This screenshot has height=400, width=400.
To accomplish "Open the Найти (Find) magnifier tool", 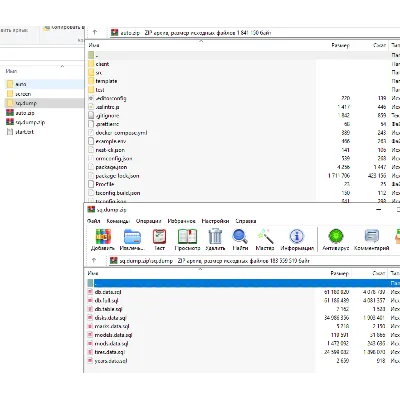I will (x=240, y=240).
